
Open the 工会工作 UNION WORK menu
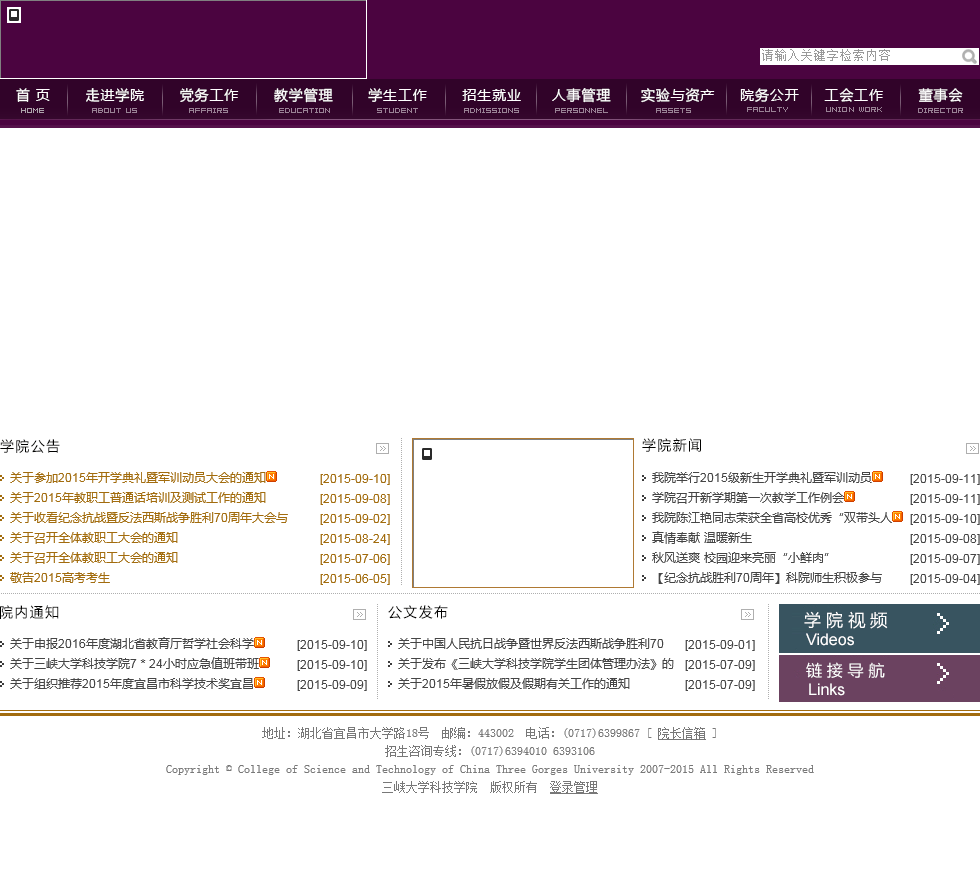coord(854,100)
